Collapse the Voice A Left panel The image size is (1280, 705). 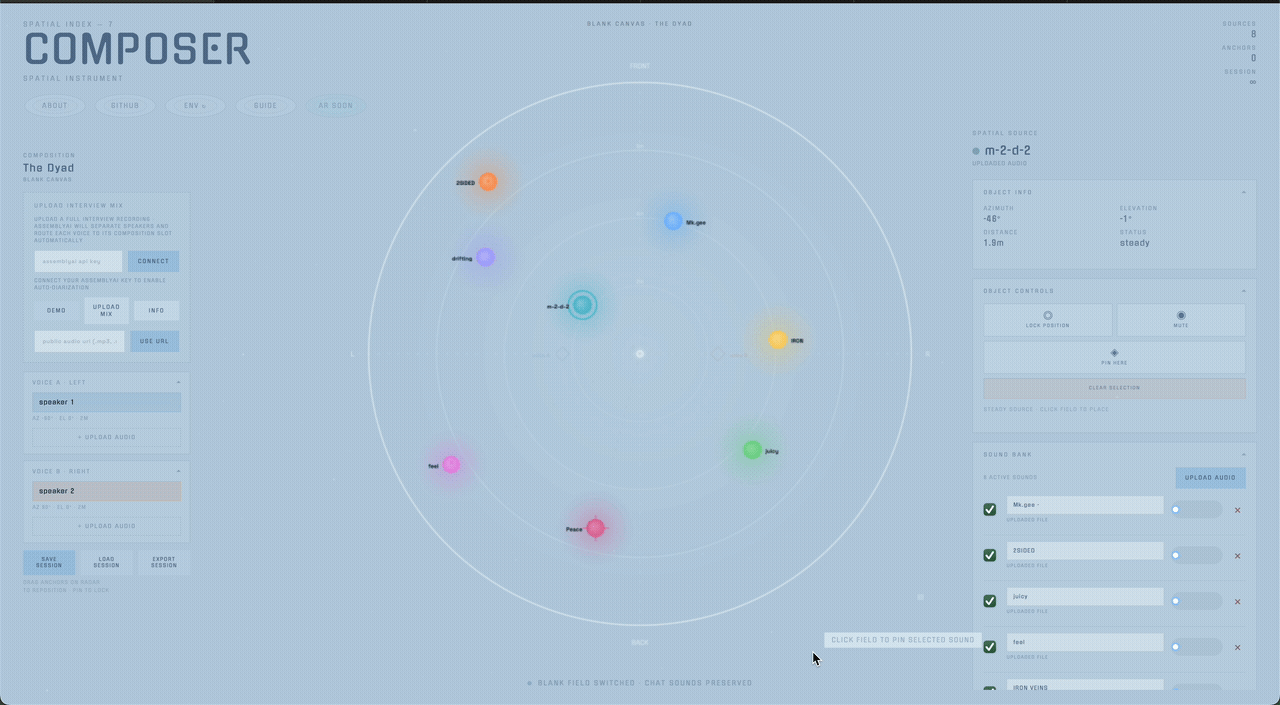(x=179, y=382)
